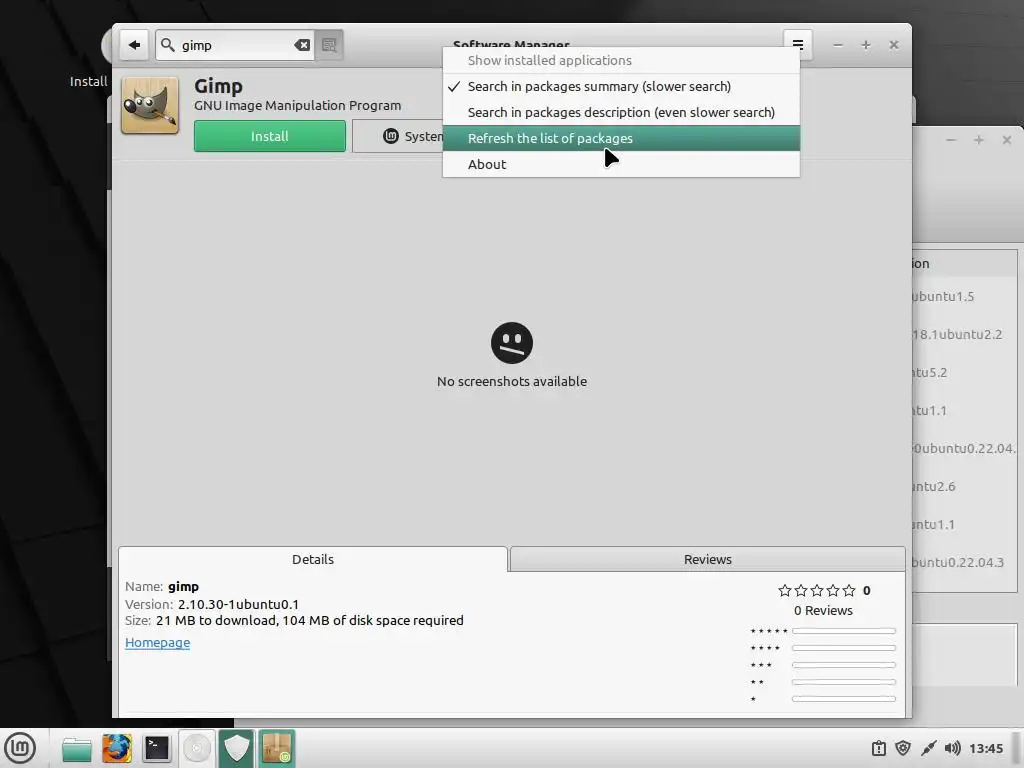
Task: Open the Files folder in the panel
Action: pyautogui.click(x=76, y=748)
